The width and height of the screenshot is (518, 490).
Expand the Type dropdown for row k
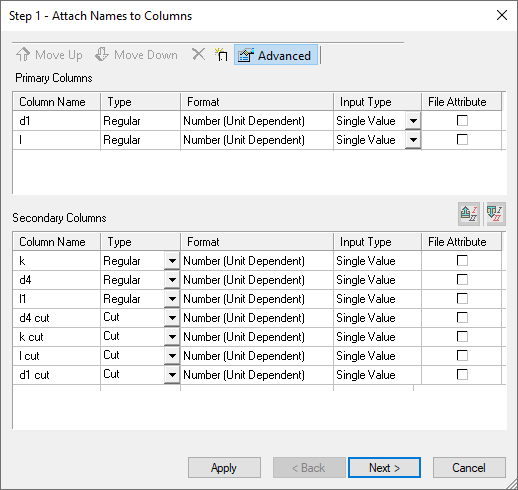(x=172, y=261)
